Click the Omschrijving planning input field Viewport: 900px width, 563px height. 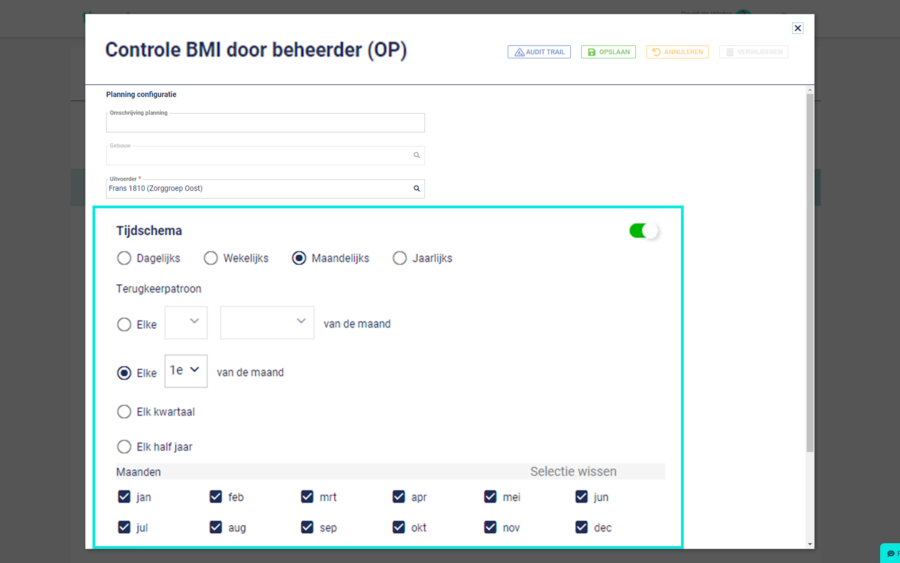265,123
